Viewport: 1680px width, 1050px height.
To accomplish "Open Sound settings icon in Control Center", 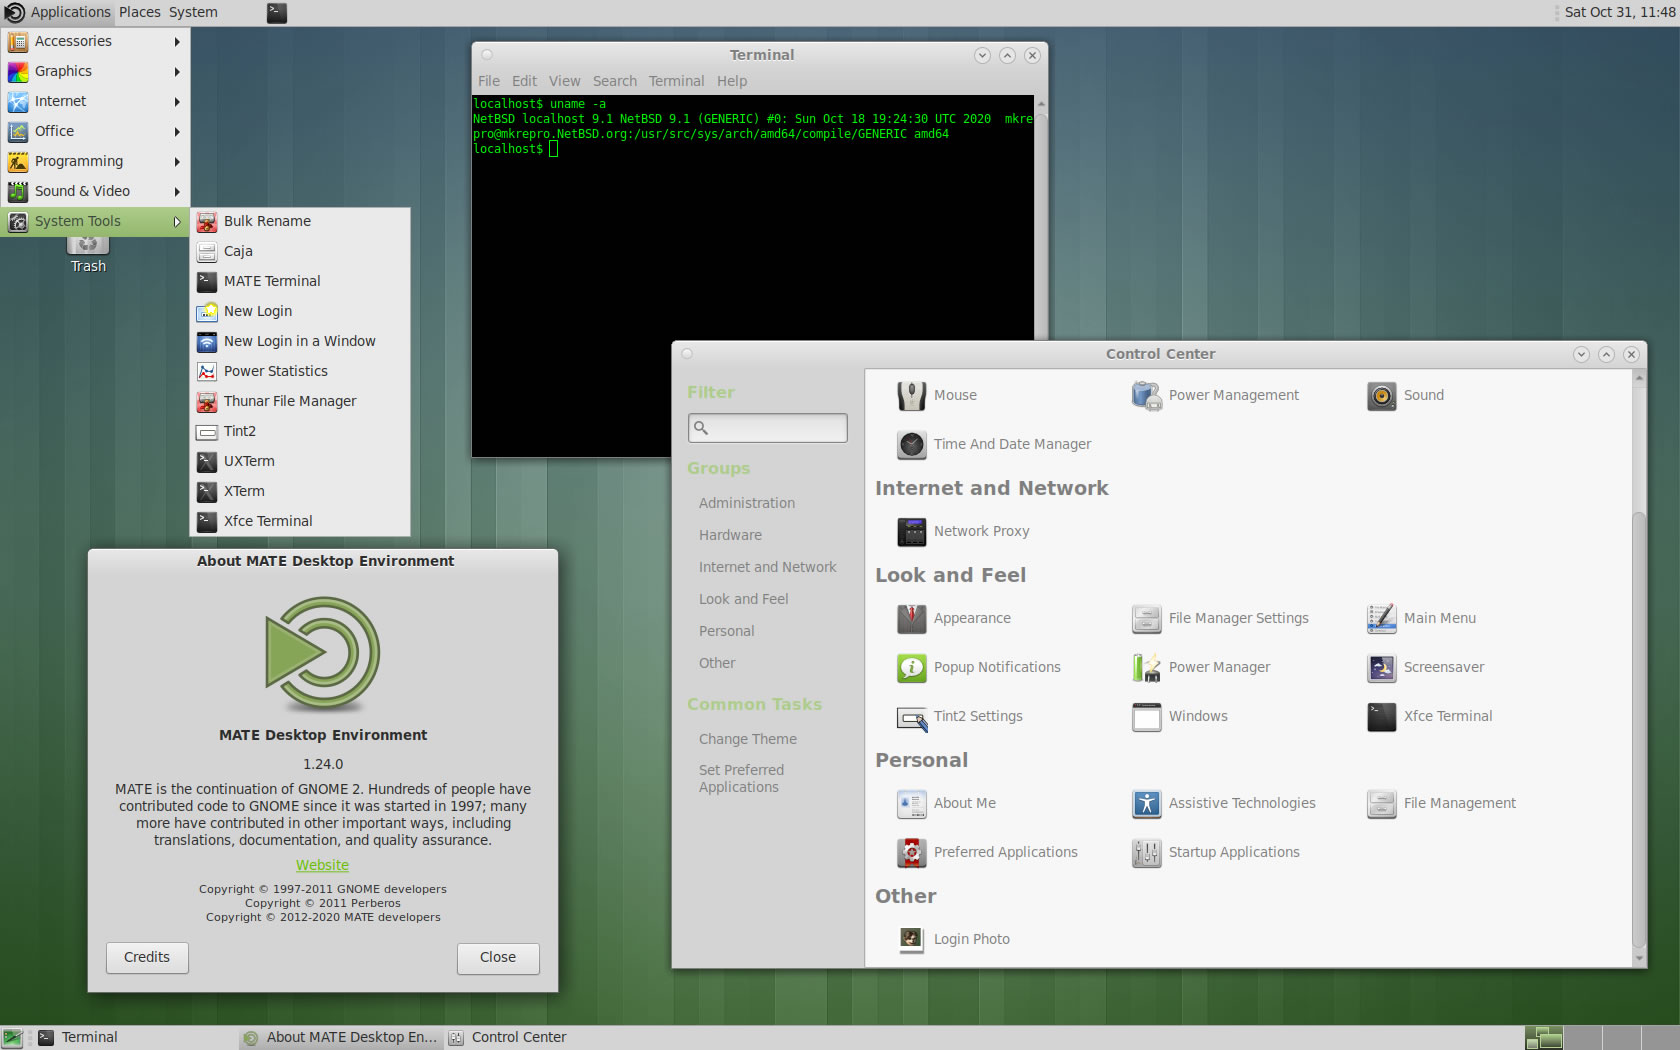I will click(x=1381, y=396).
